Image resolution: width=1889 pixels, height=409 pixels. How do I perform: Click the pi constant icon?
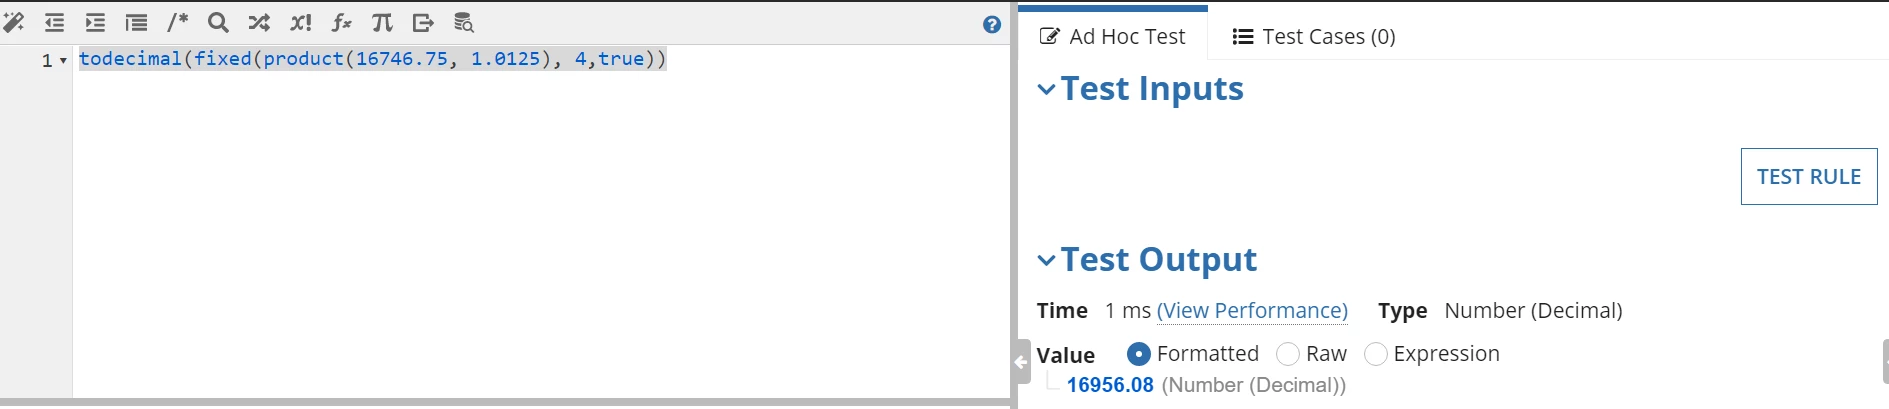(382, 22)
